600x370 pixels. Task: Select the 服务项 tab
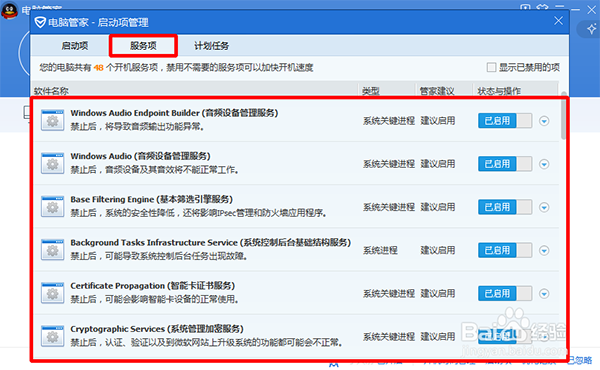(x=143, y=46)
